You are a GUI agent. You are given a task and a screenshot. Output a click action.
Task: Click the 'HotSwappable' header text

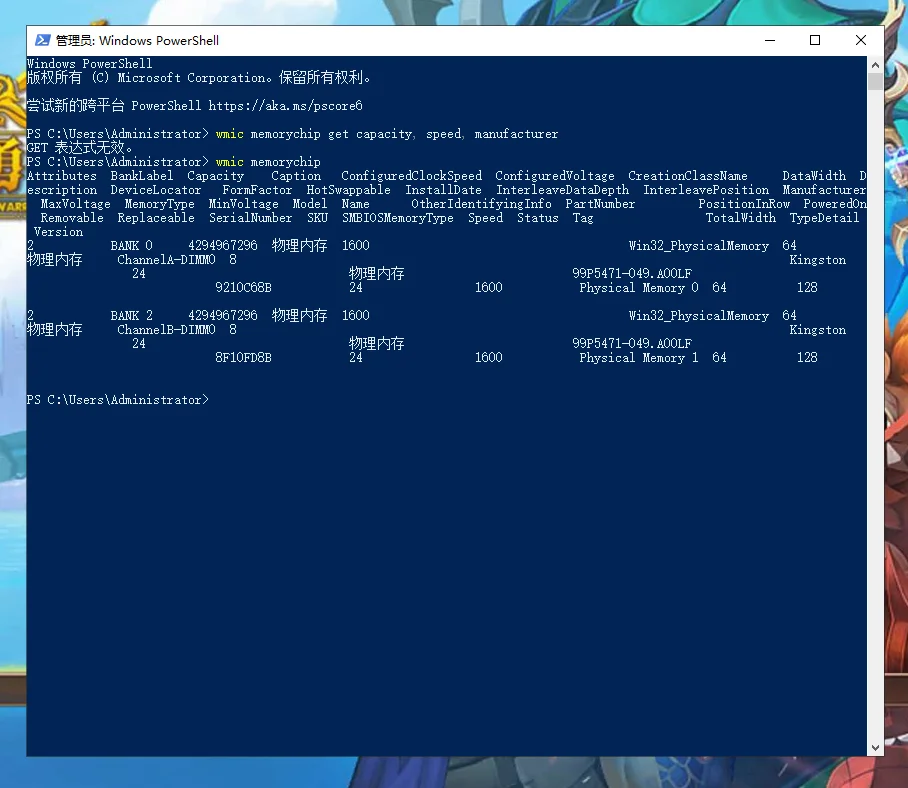coord(348,190)
